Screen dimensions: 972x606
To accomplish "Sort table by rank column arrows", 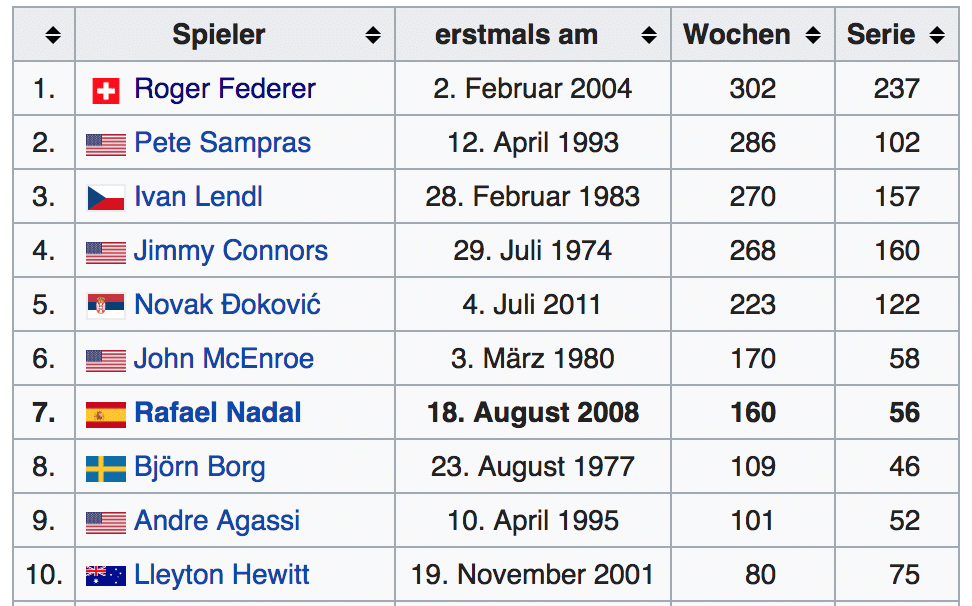I will [53, 35].
